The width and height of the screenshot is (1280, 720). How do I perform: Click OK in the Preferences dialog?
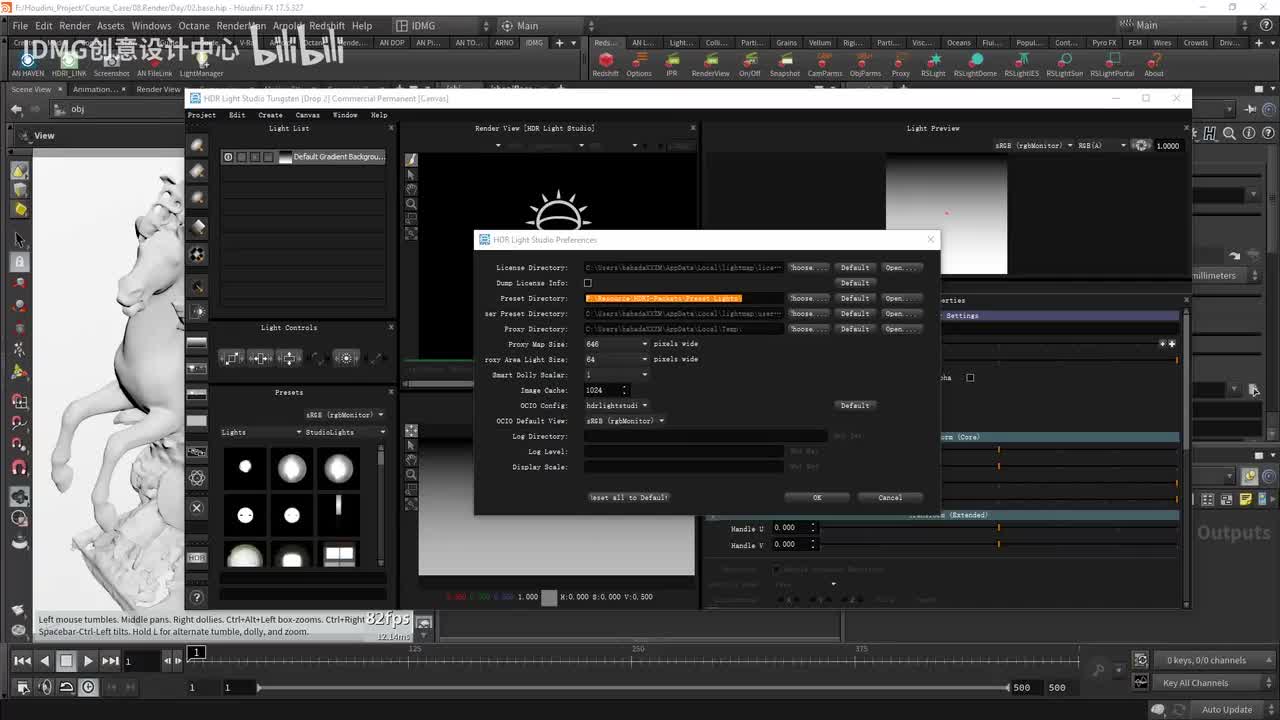[817, 497]
